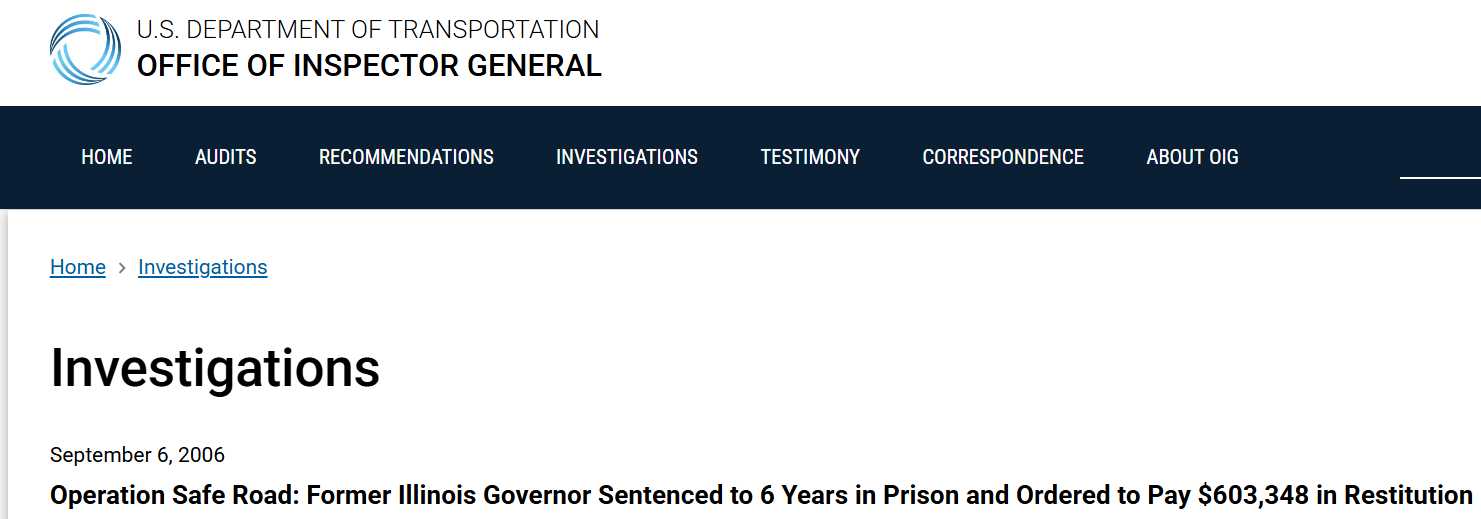
Task: Go to Recommendations in the navigation bar
Action: [x=406, y=157]
